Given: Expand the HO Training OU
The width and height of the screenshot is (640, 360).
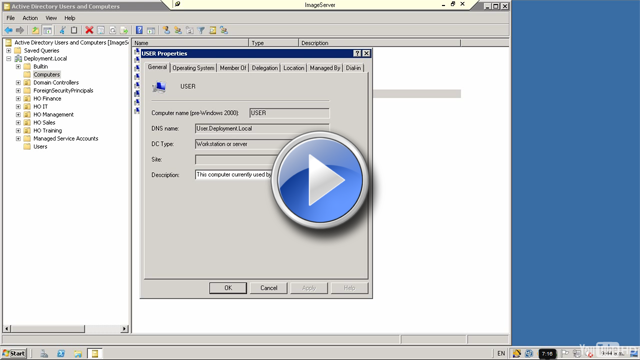Looking at the screenshot, I should 18,131.
